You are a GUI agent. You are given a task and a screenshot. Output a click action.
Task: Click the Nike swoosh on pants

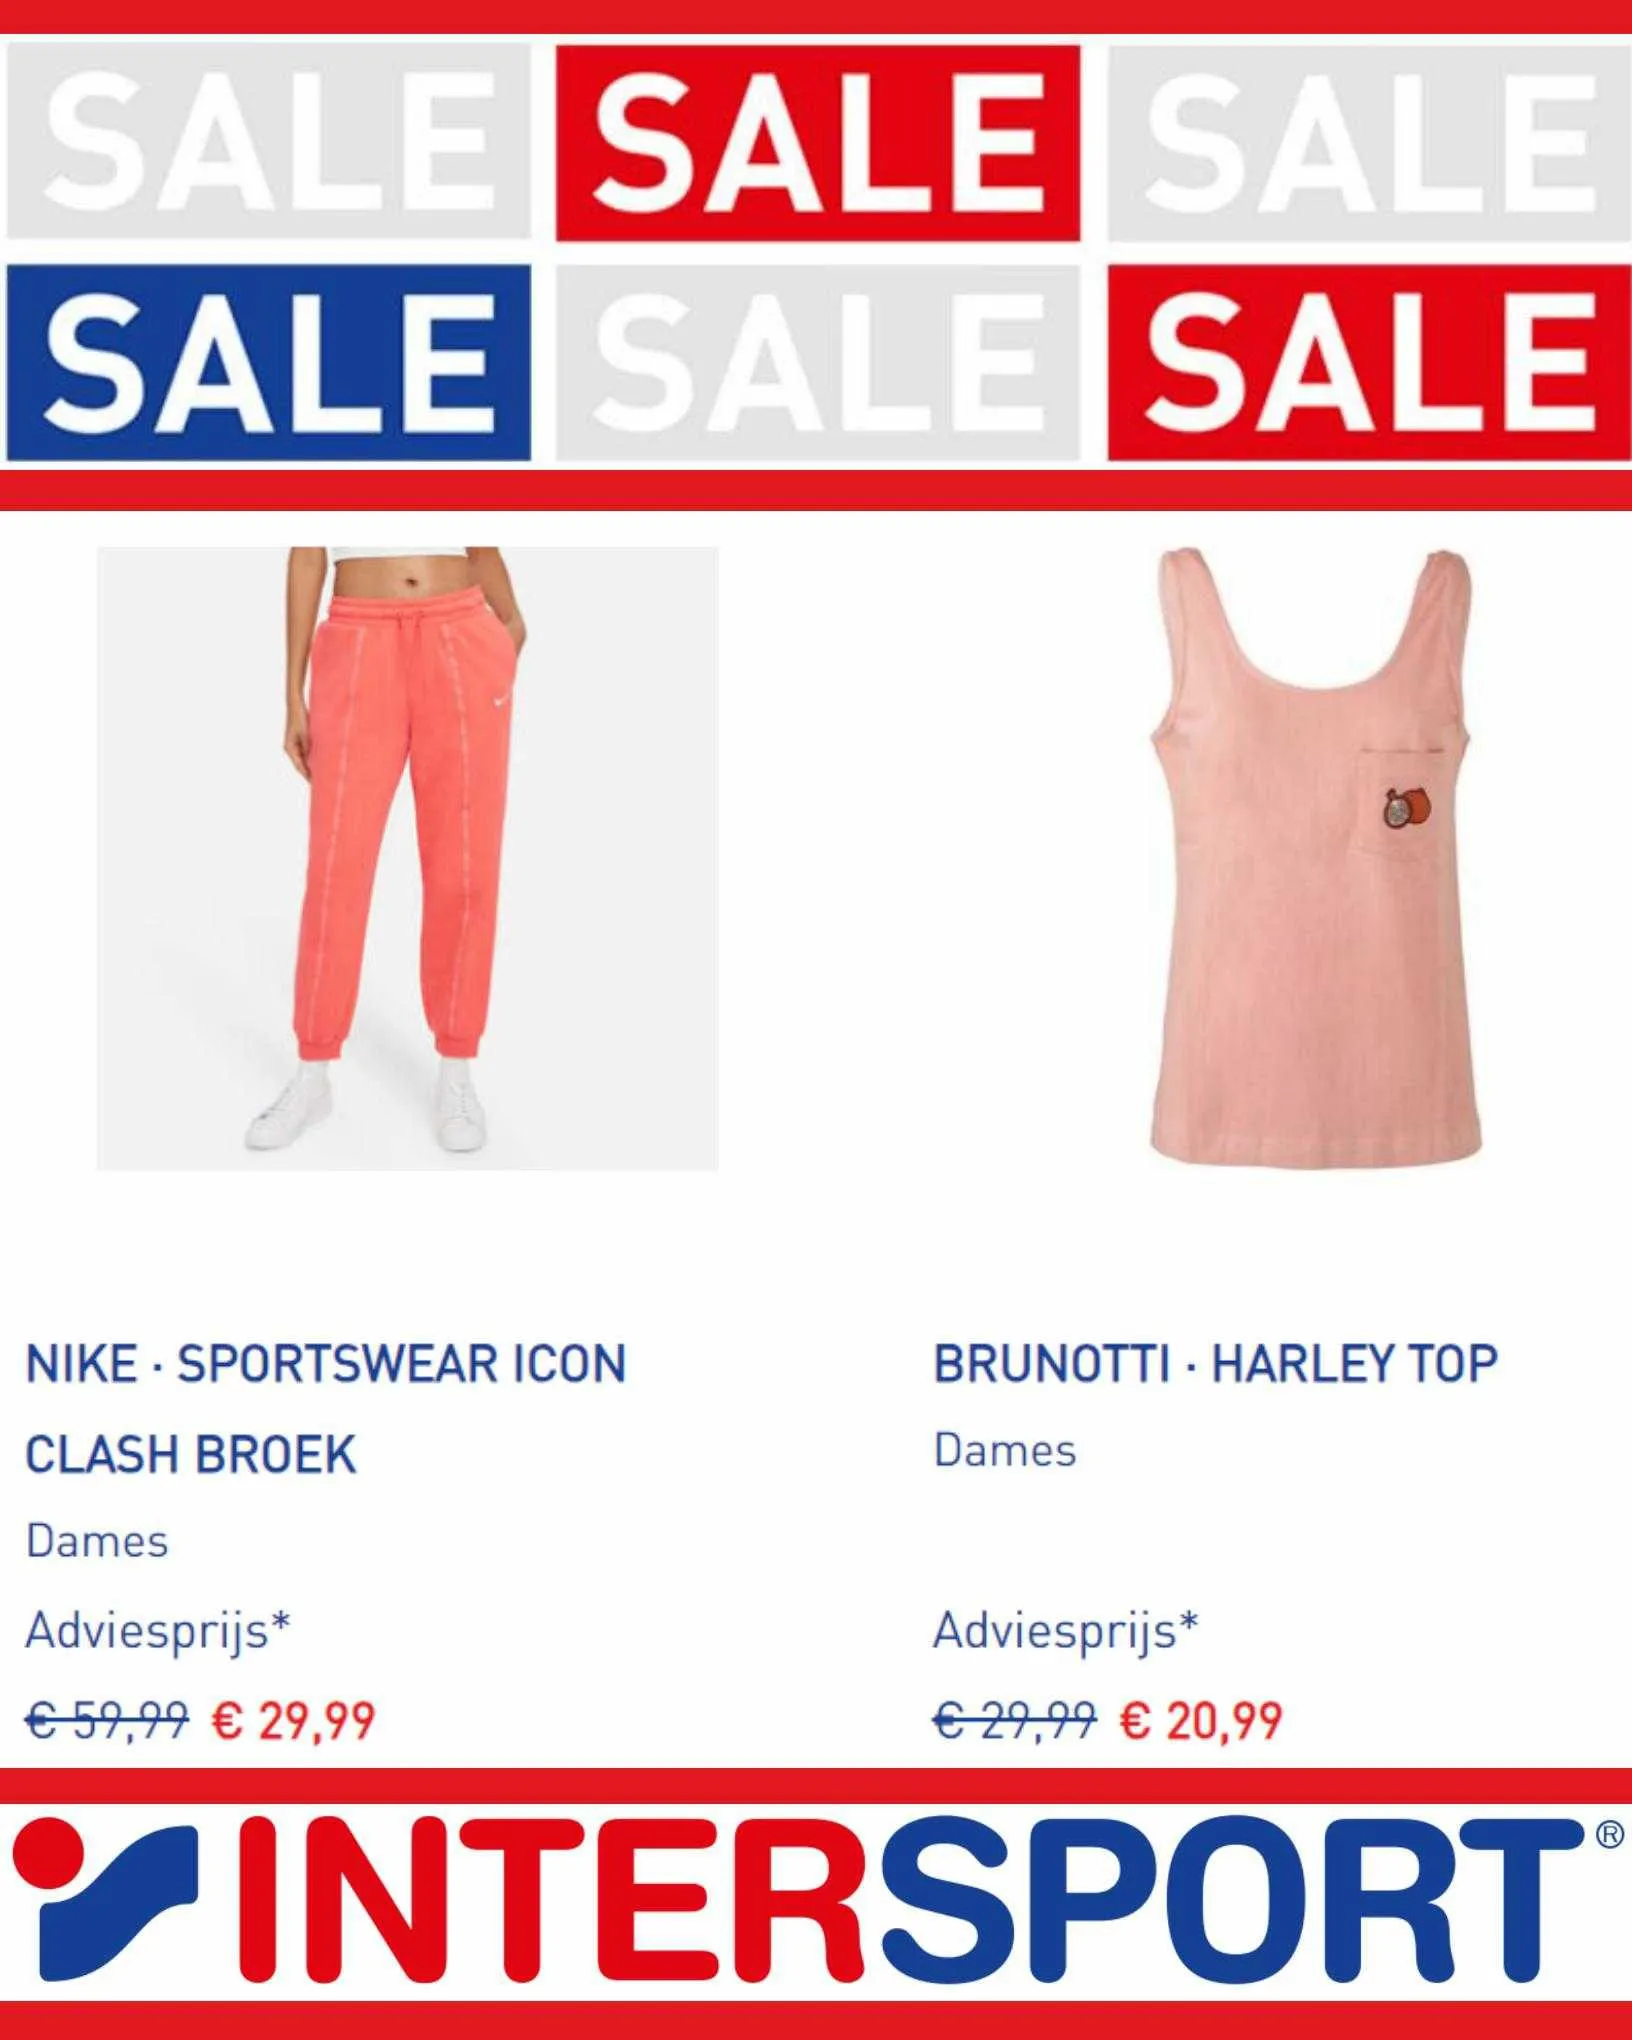click(x=501, y=702)
